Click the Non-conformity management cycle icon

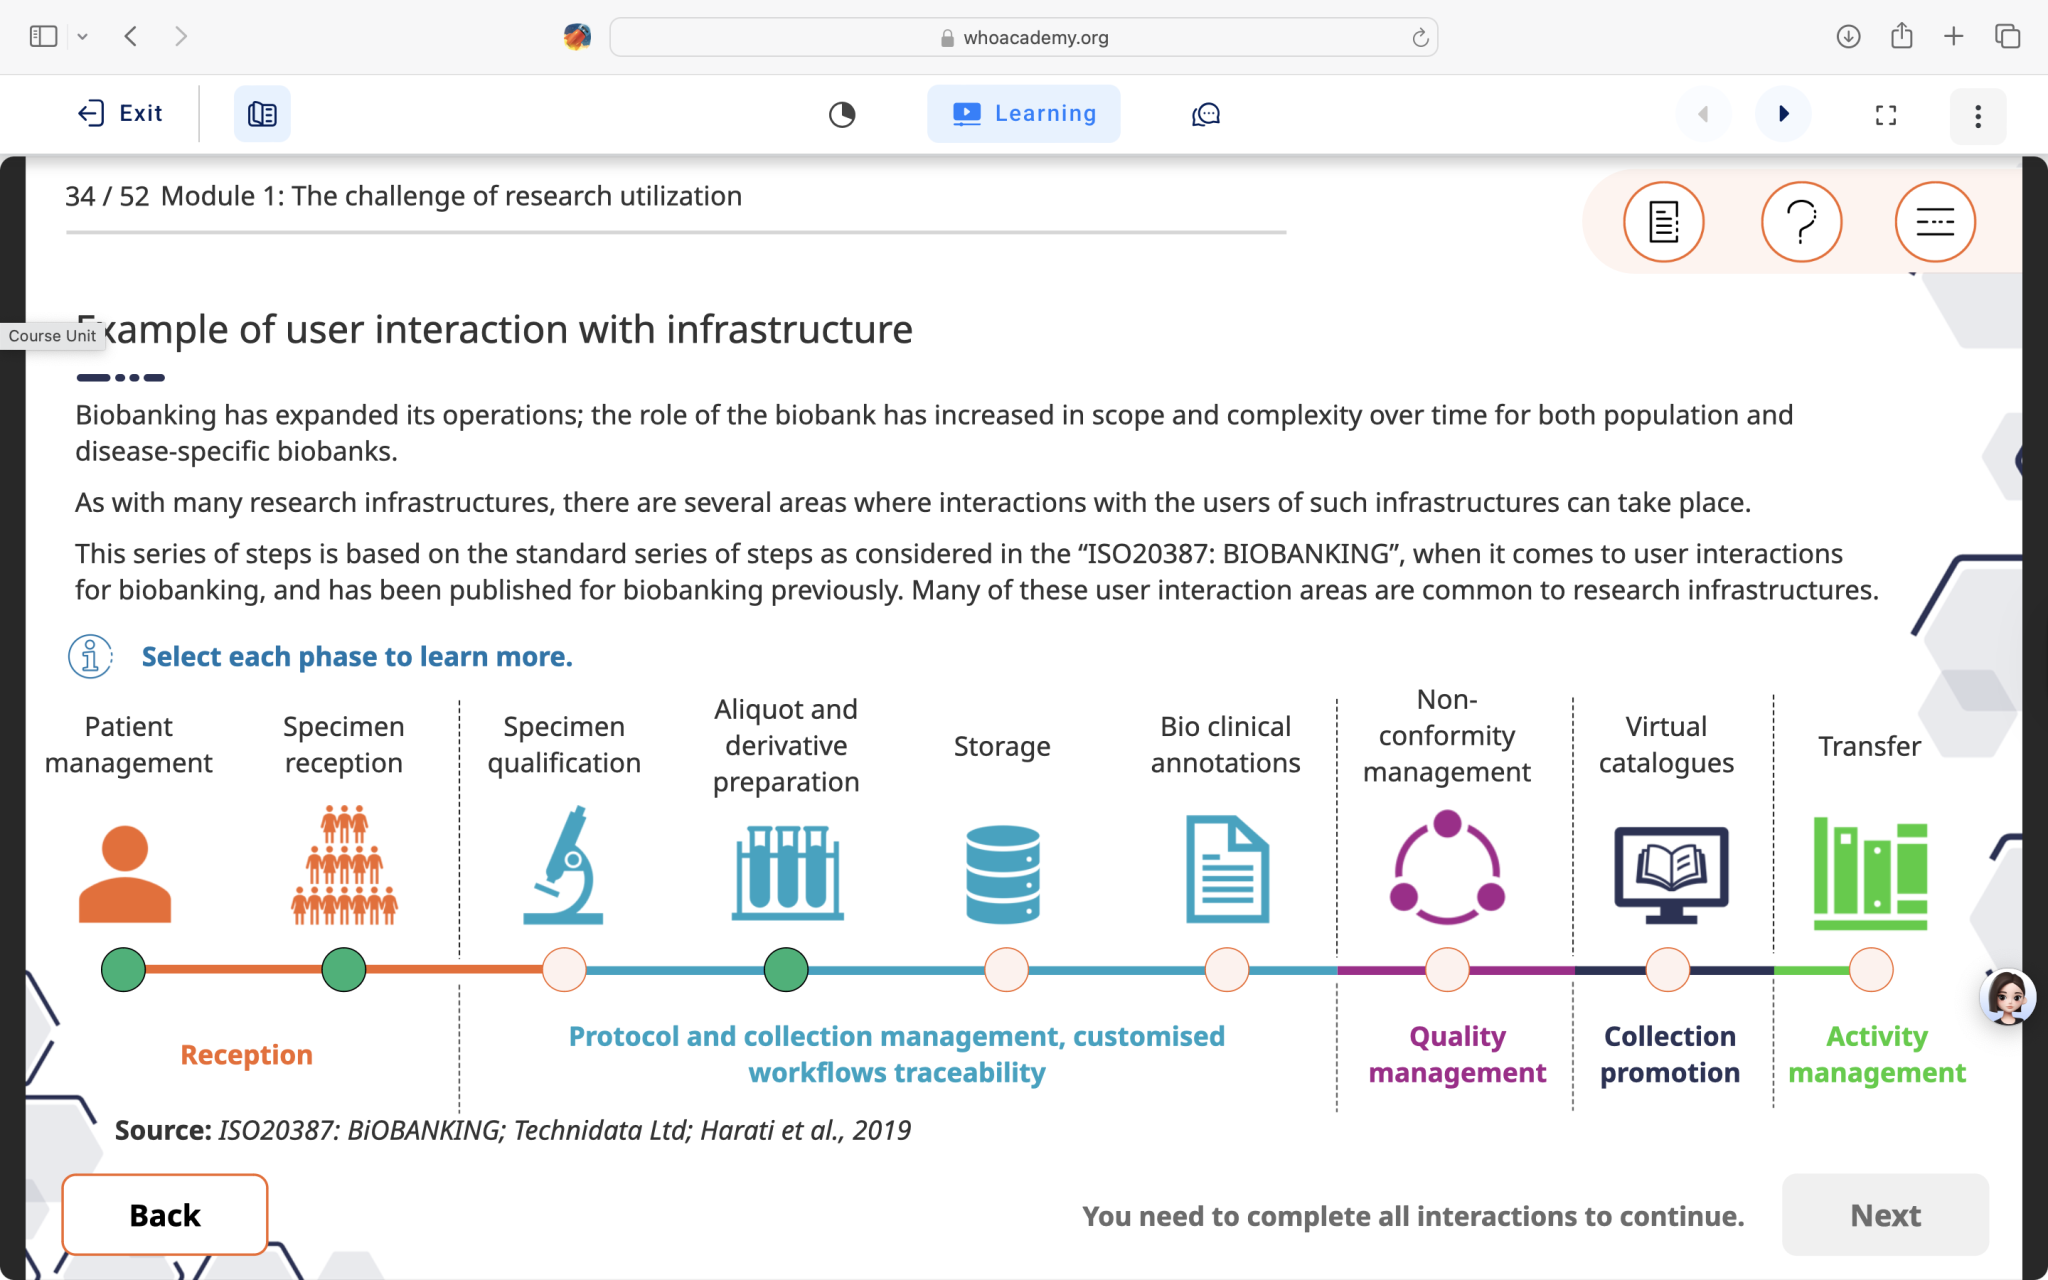[1446, 868]
